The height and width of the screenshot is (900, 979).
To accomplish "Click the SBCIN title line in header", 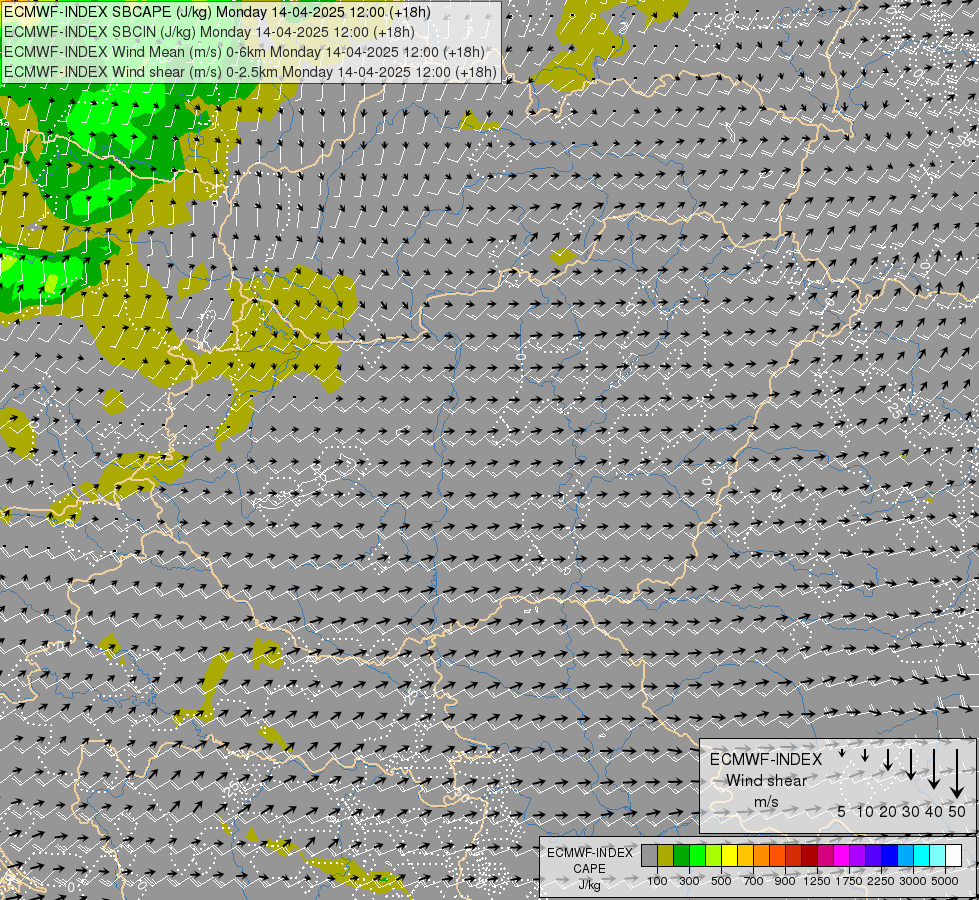I will point(209,32).
